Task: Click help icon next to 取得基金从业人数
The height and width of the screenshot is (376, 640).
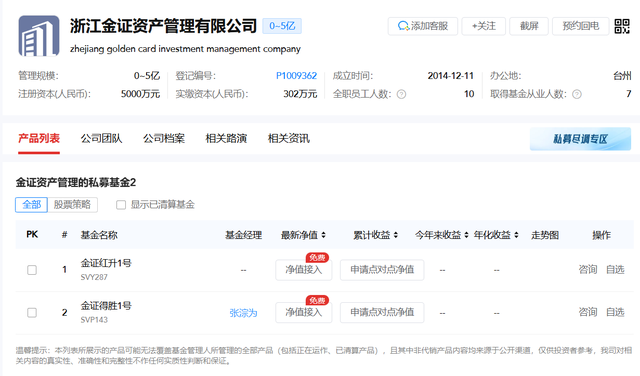Action: coord(576,94)
